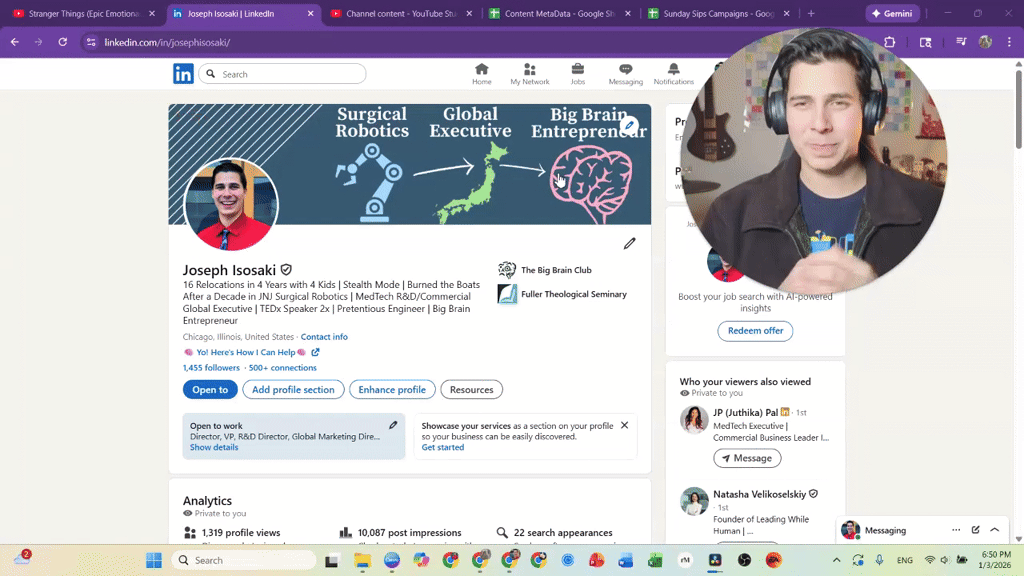Edit the Open to work card
This screenshot has height=576, width=1024.
click(x=393, y=425)
